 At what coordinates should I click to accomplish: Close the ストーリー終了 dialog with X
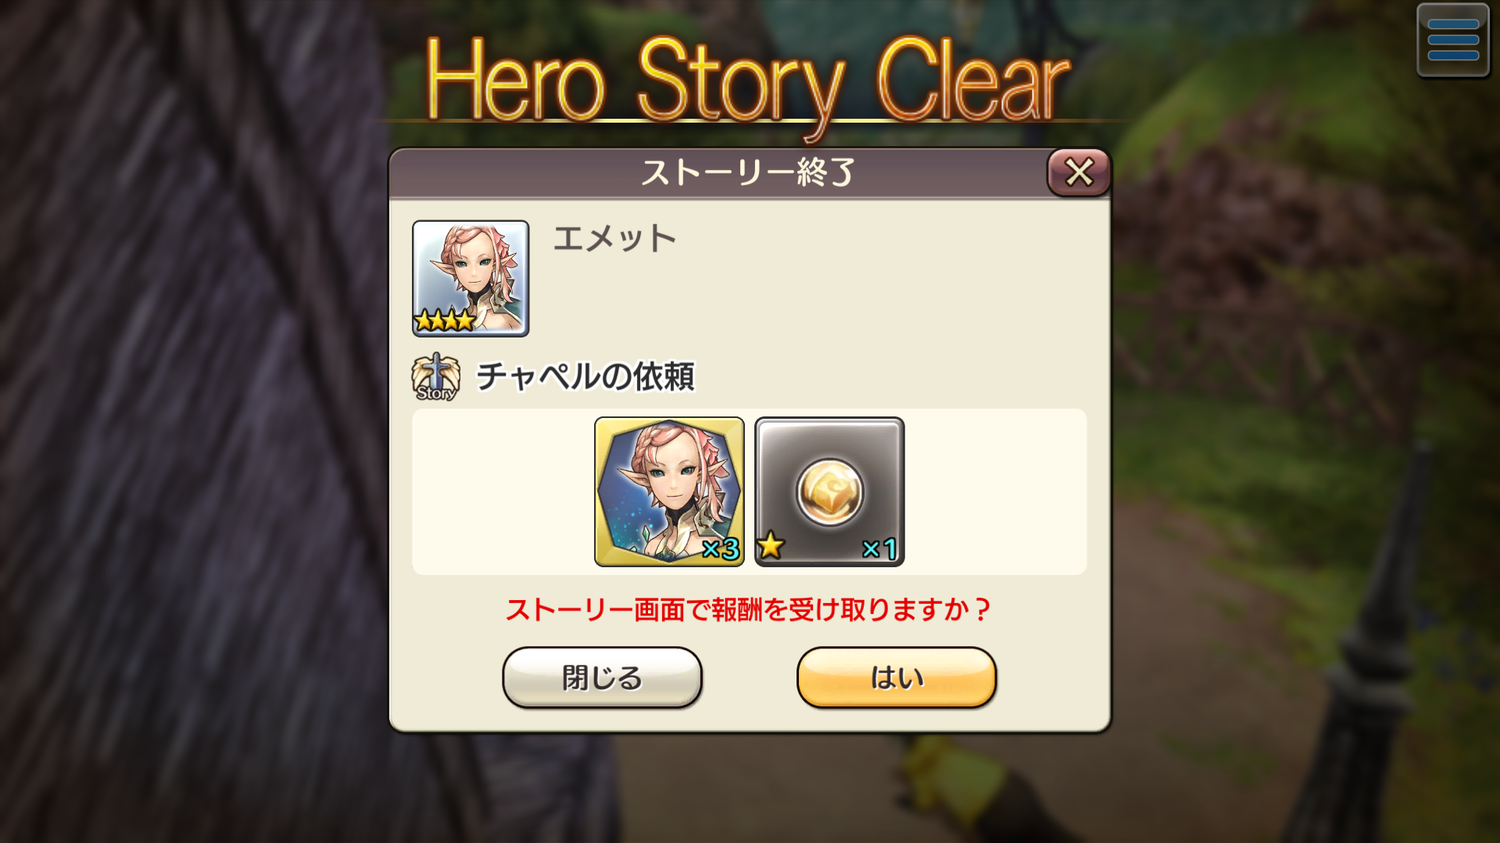coord(1079,172)
